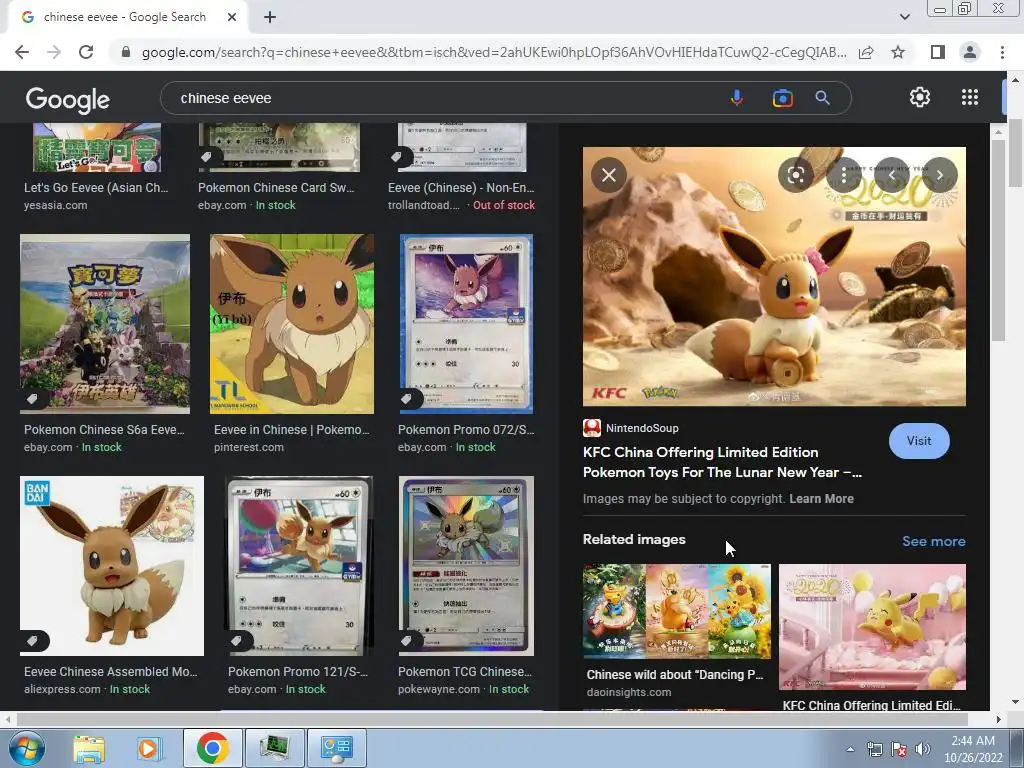Click the Visit button
This screenshot has width=1024, height=768.
point(919,441)
